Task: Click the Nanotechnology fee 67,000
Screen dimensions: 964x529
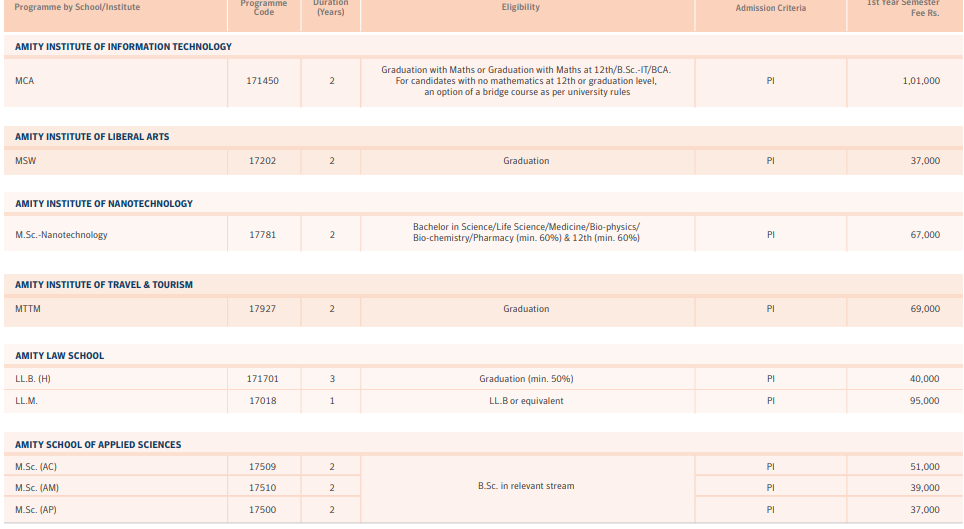Action: click(x=924, y=235)
